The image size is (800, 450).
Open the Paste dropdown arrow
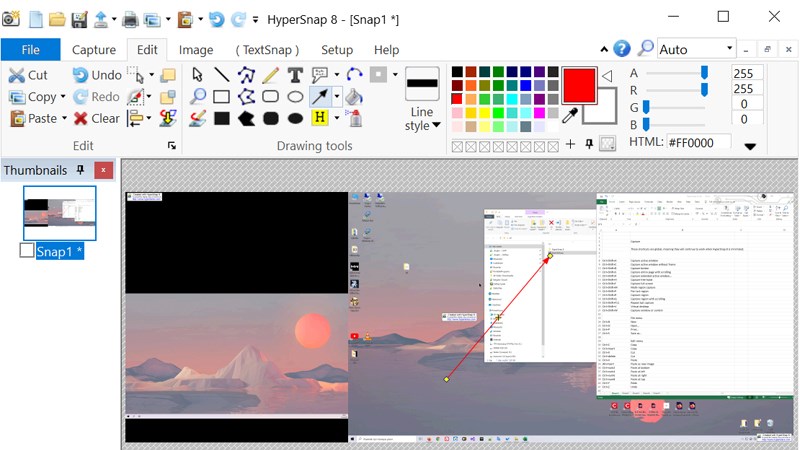[64, 118]
